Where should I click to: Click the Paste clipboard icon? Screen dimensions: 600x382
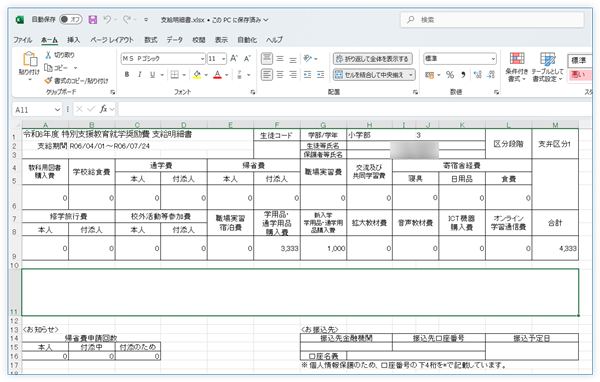29,59
